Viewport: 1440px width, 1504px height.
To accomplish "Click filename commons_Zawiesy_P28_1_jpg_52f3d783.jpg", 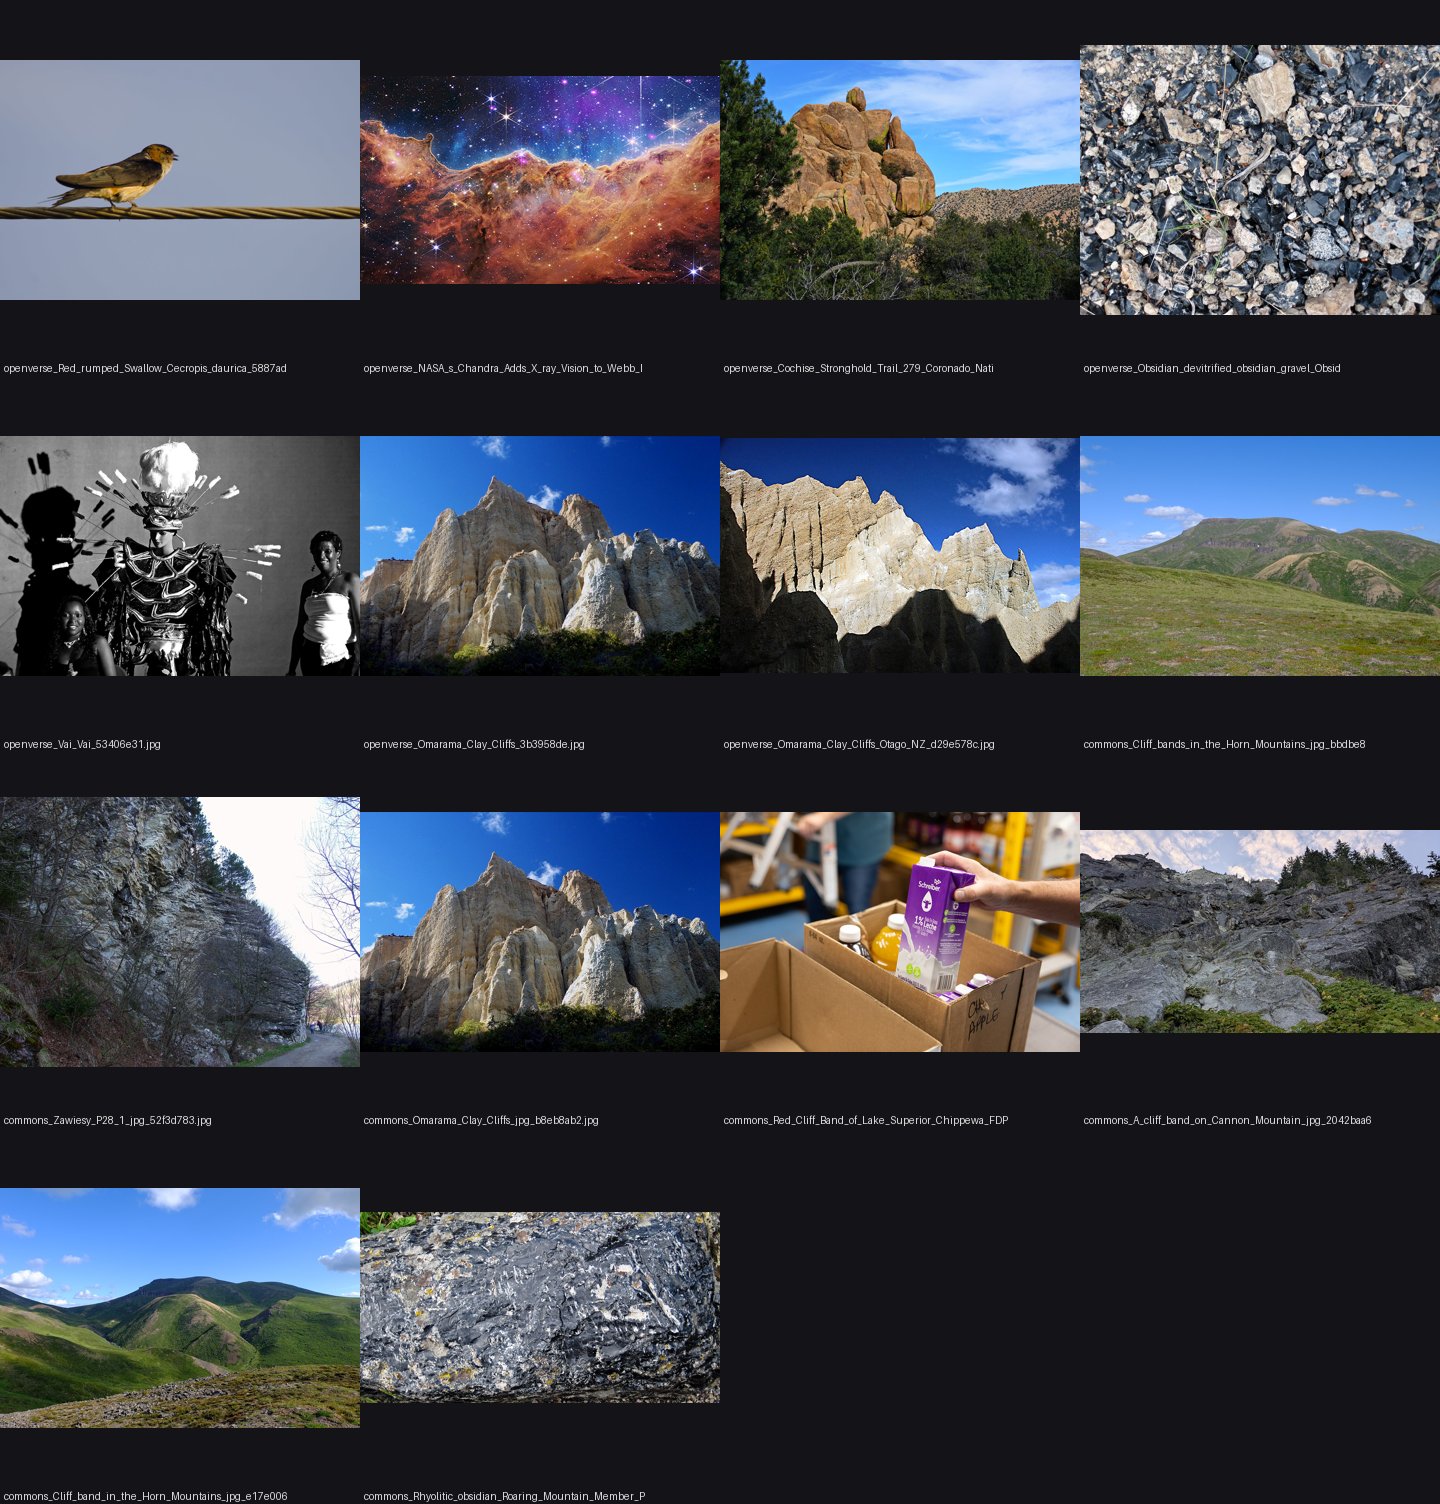I will tap(108, 1121).
